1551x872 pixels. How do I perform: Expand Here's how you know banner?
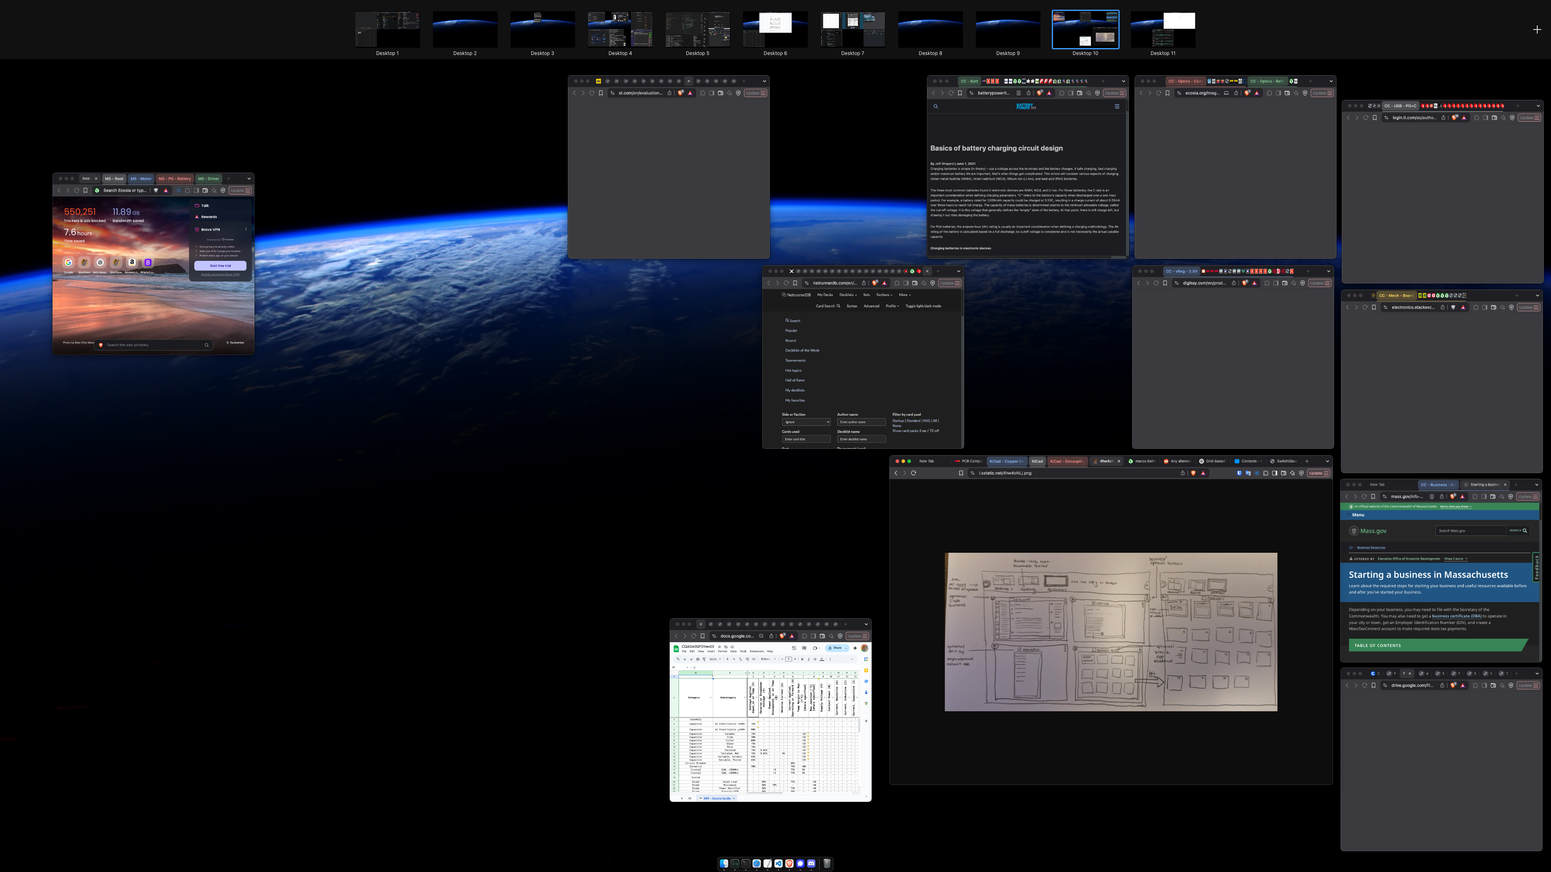[x=1455, y=507]
